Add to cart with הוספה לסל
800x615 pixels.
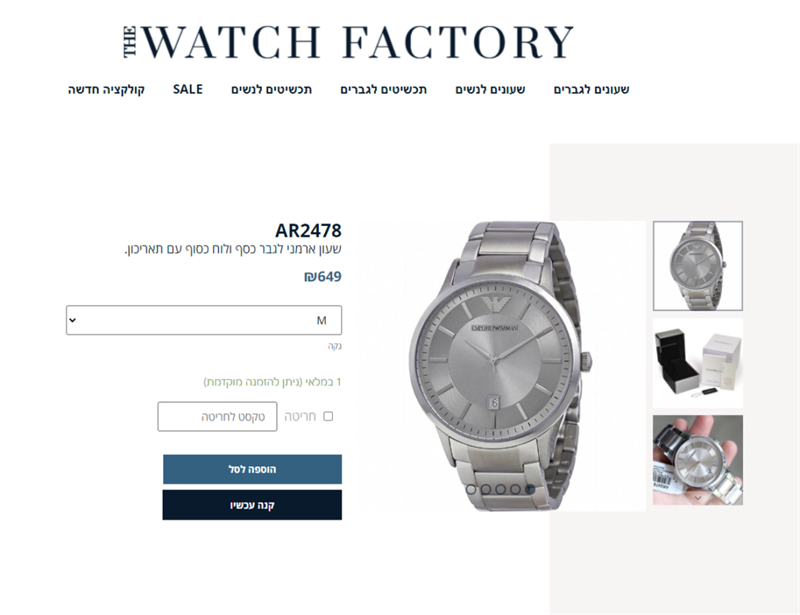tap(253, 469)
